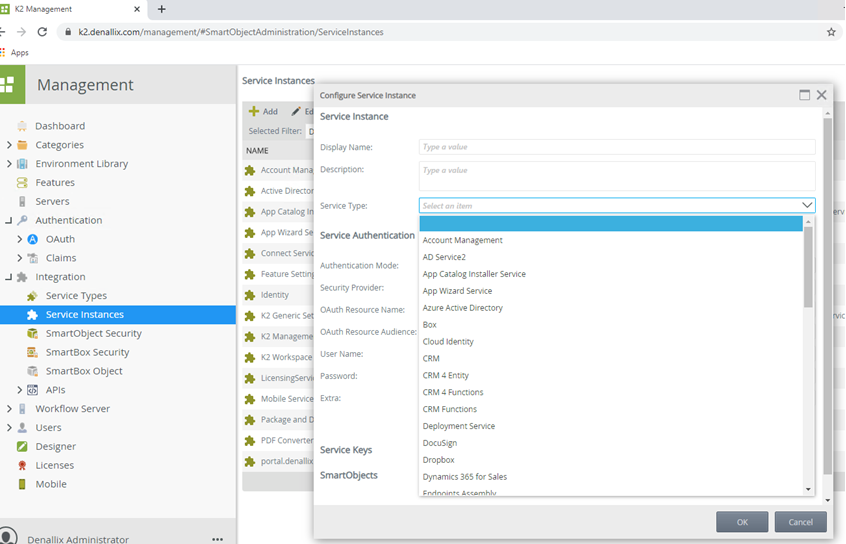This screenshot has width=846, height=544.
Task: Expand the Categories tree node
Action: 9,145
